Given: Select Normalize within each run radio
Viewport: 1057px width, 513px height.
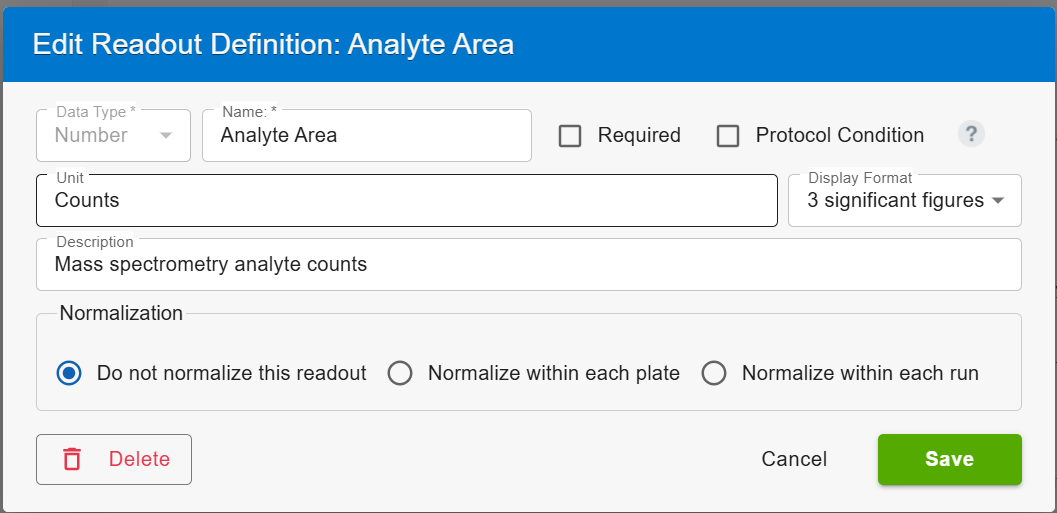Looking at the screenshot, I should [715, 373].
